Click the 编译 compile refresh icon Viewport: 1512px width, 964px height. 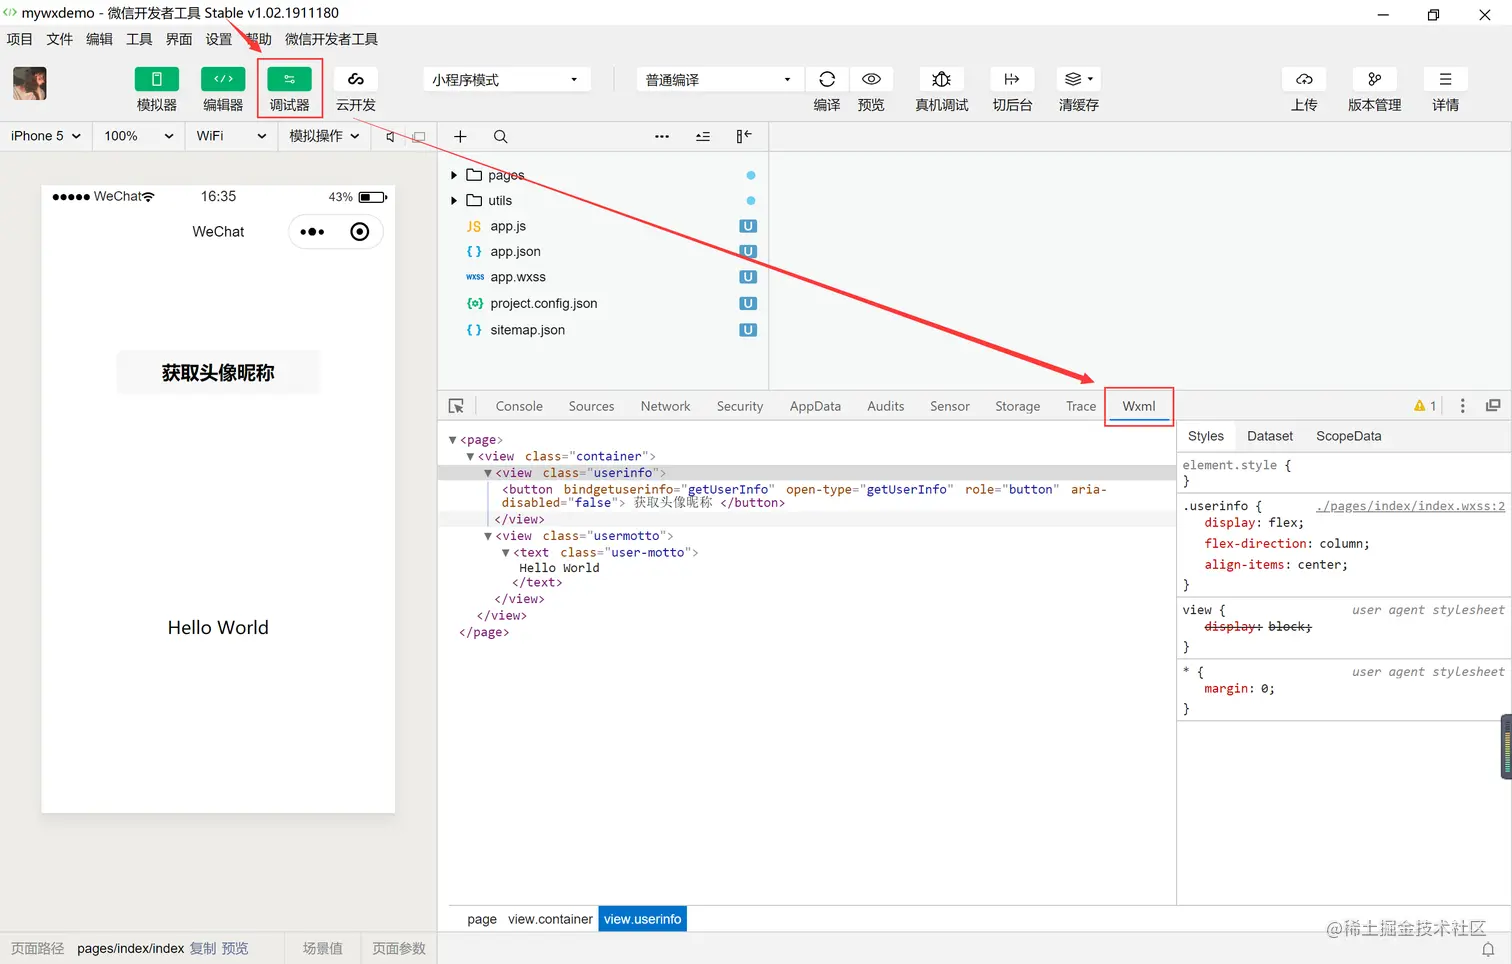tap(827, 80)
